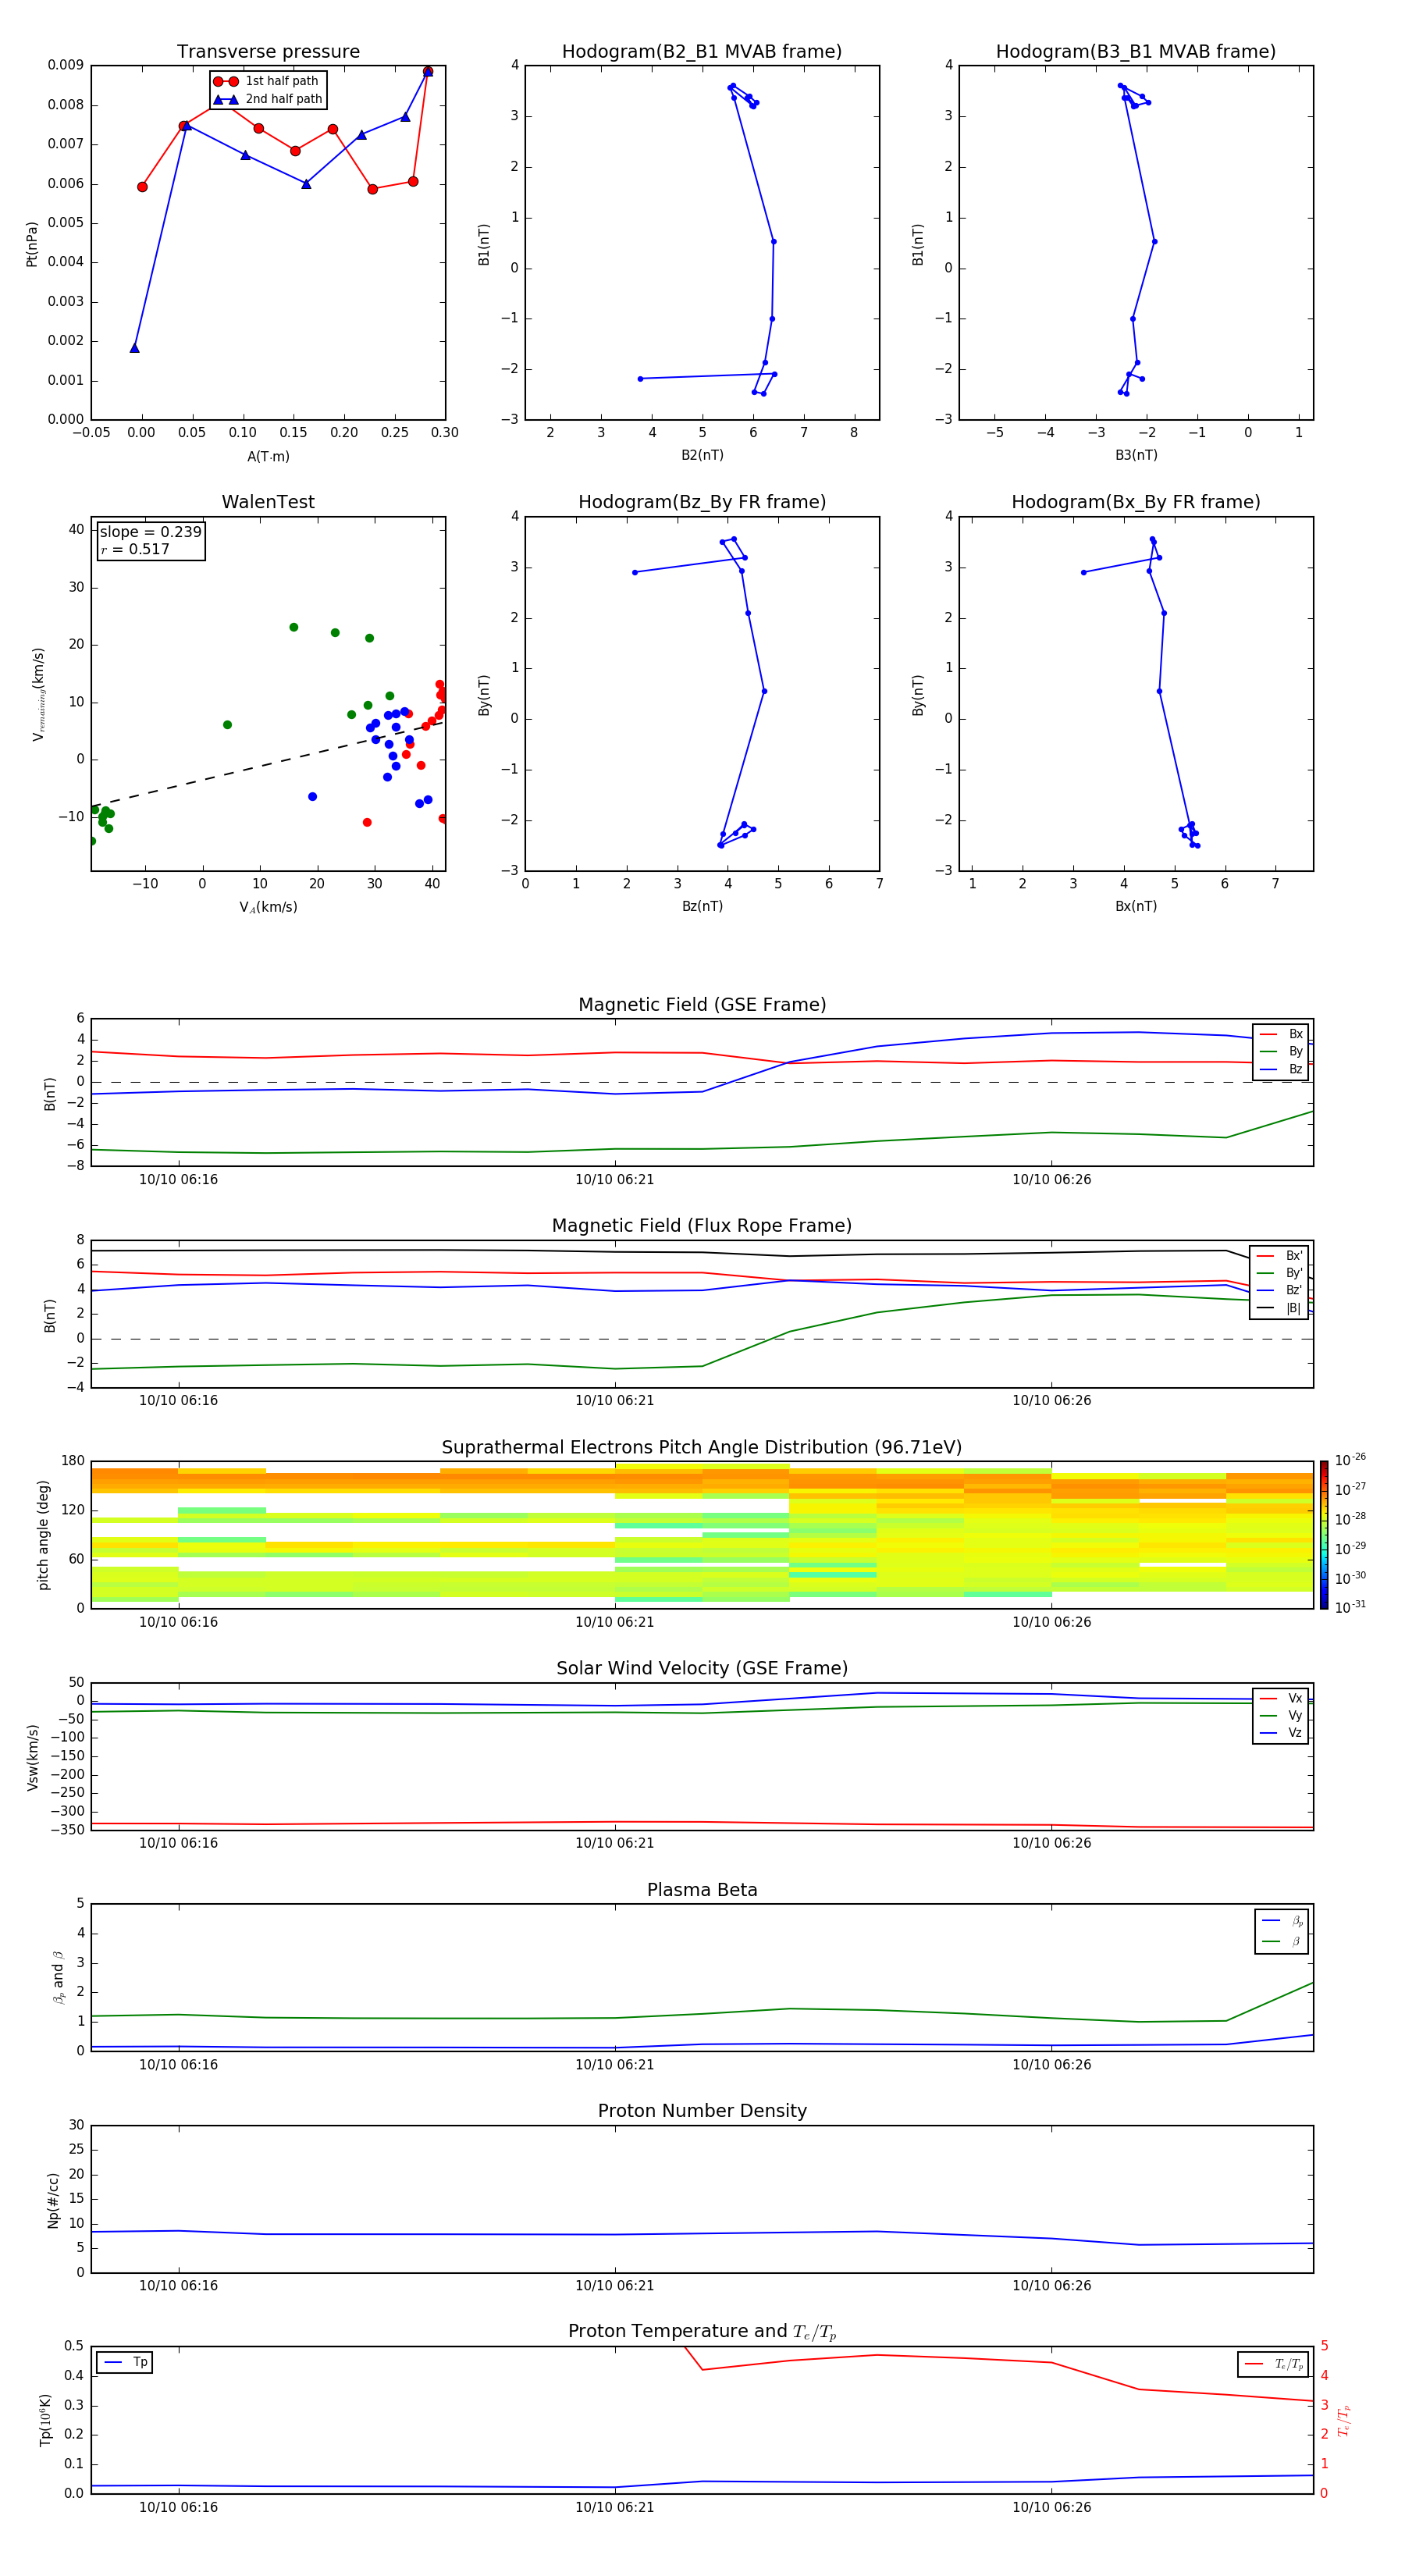Click the 'Magnetic Field (Flux Rope Frame)' title
Image resolution: width=1405 pixels, height=2576 pixels.
702,1226
